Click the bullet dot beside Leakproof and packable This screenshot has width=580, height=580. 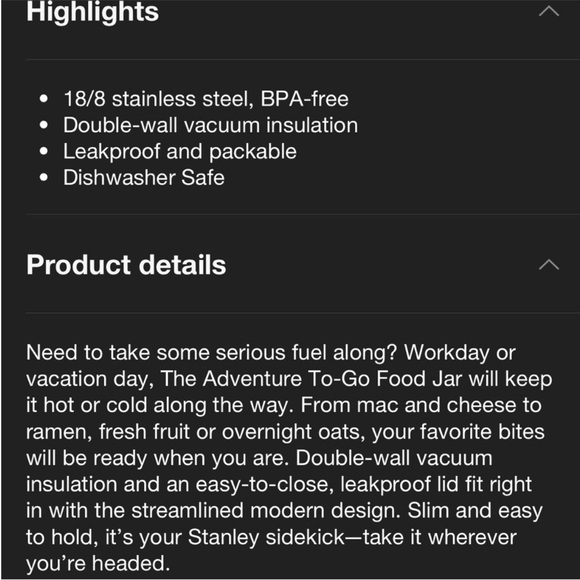(44, 151)
